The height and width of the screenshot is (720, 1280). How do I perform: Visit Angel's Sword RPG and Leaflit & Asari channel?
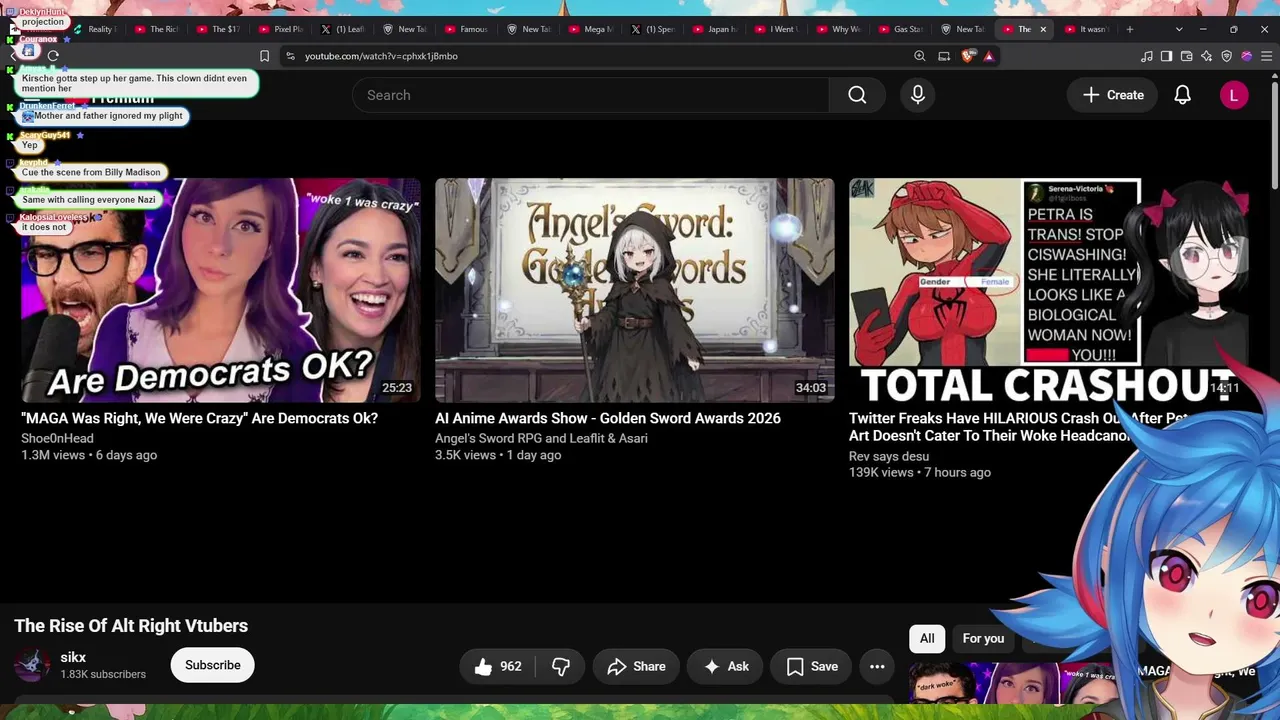(x=541, y=438)
